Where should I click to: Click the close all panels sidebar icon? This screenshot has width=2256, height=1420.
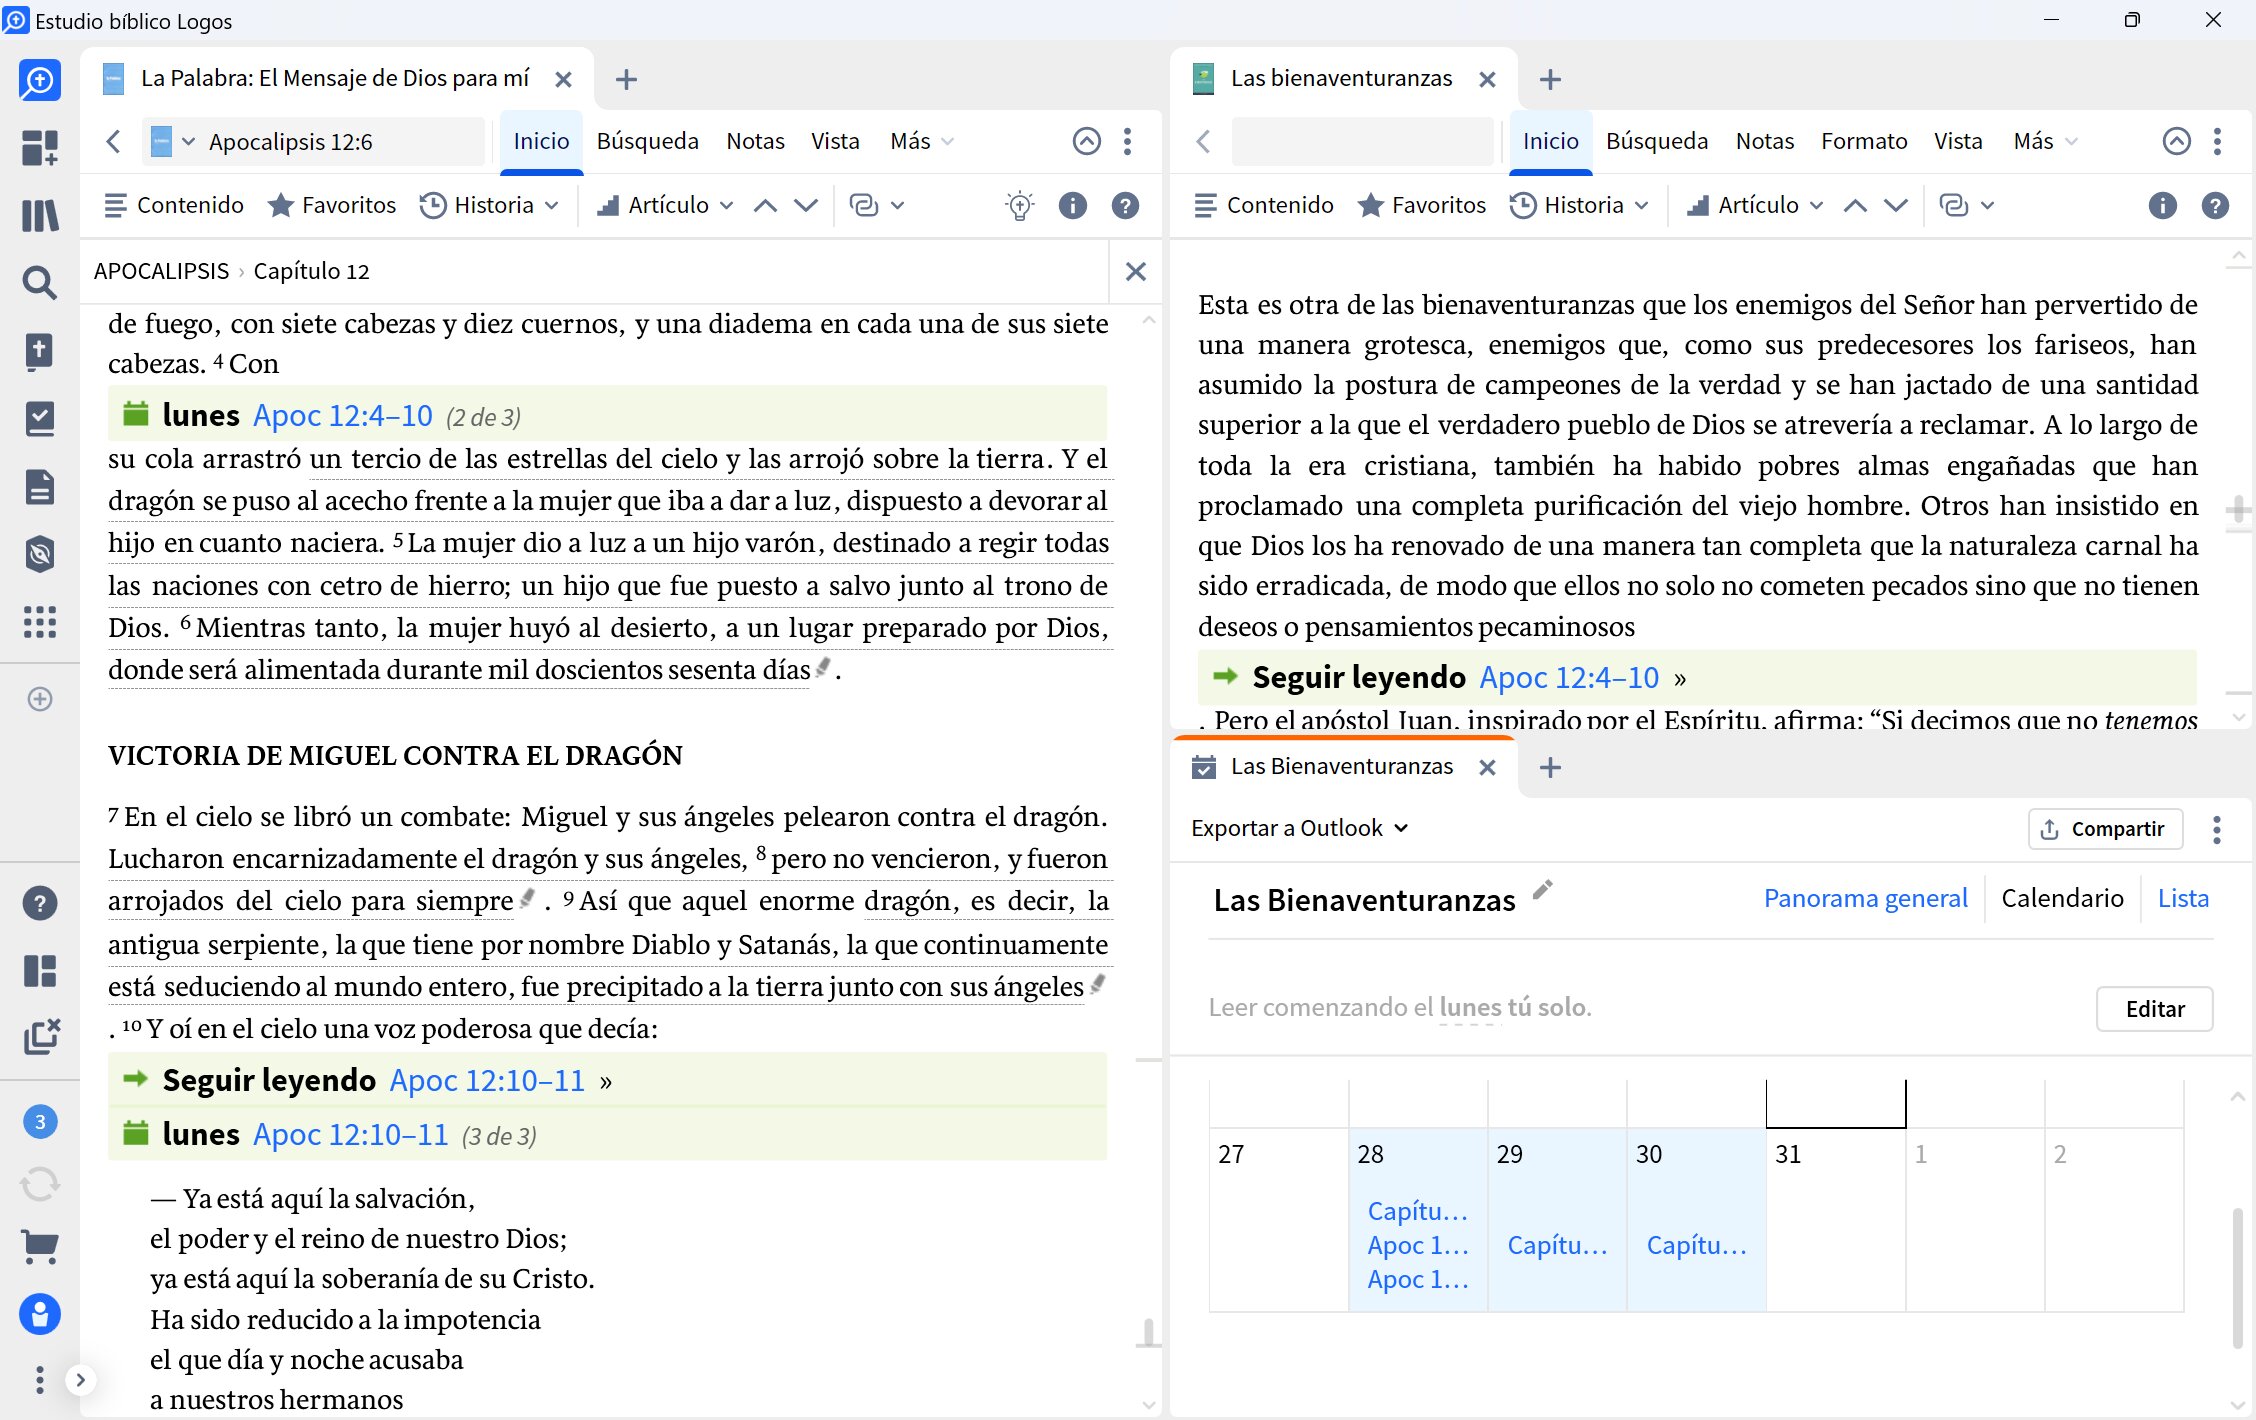coord(40,1037)
